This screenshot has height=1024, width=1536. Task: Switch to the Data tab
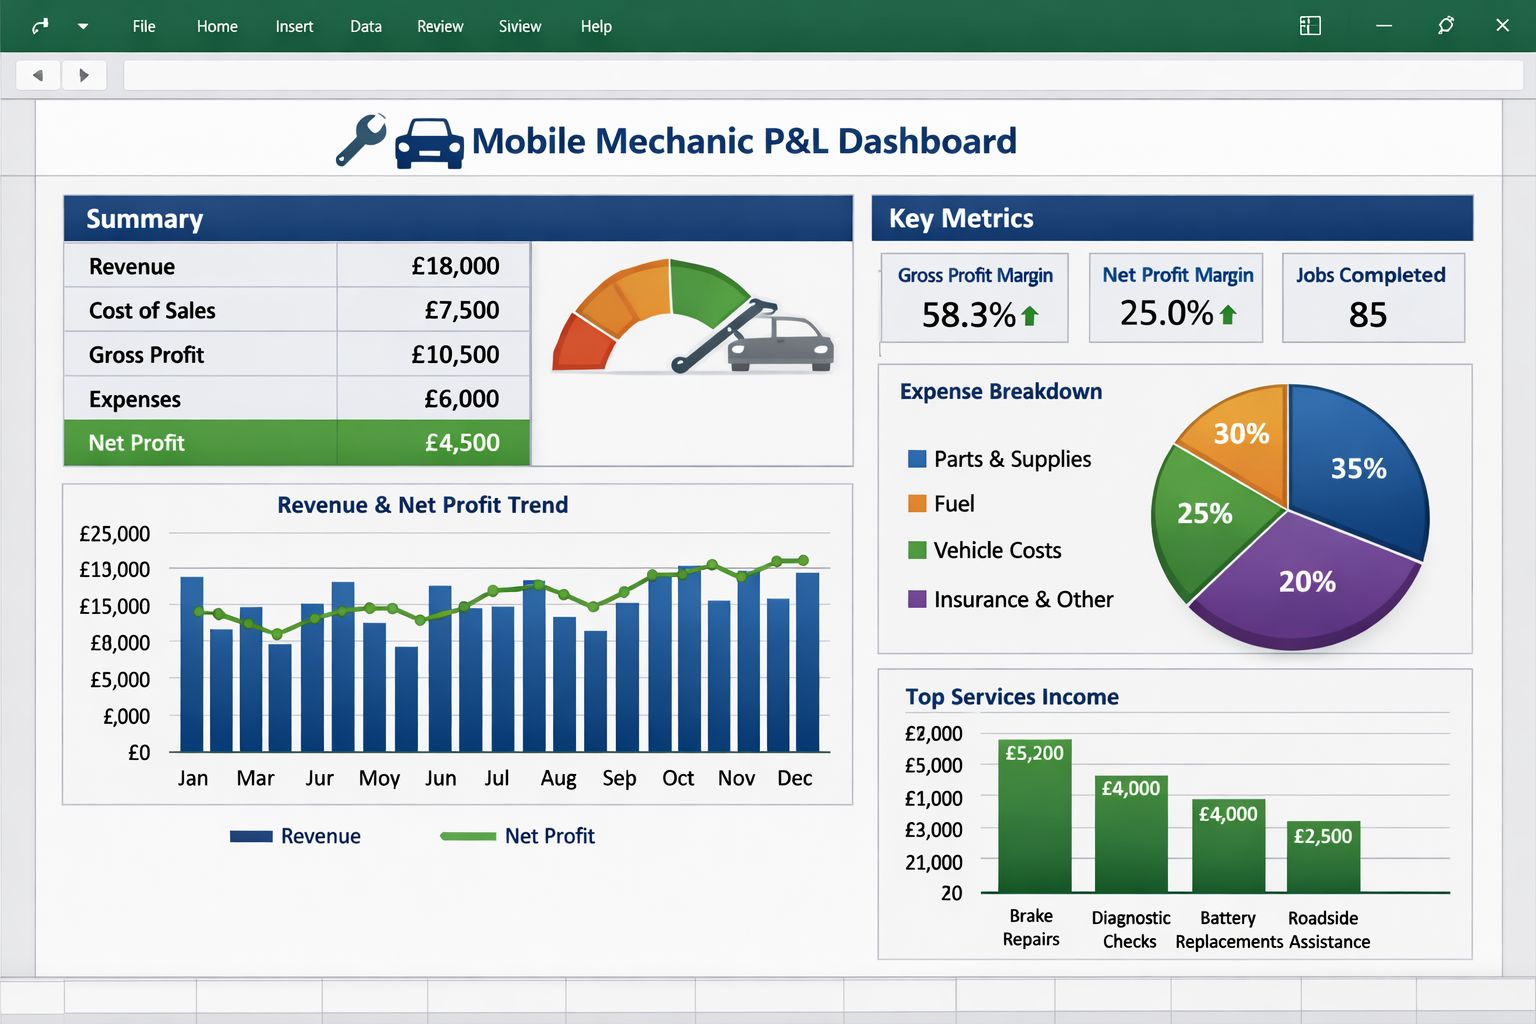click(x=366, y=26)
